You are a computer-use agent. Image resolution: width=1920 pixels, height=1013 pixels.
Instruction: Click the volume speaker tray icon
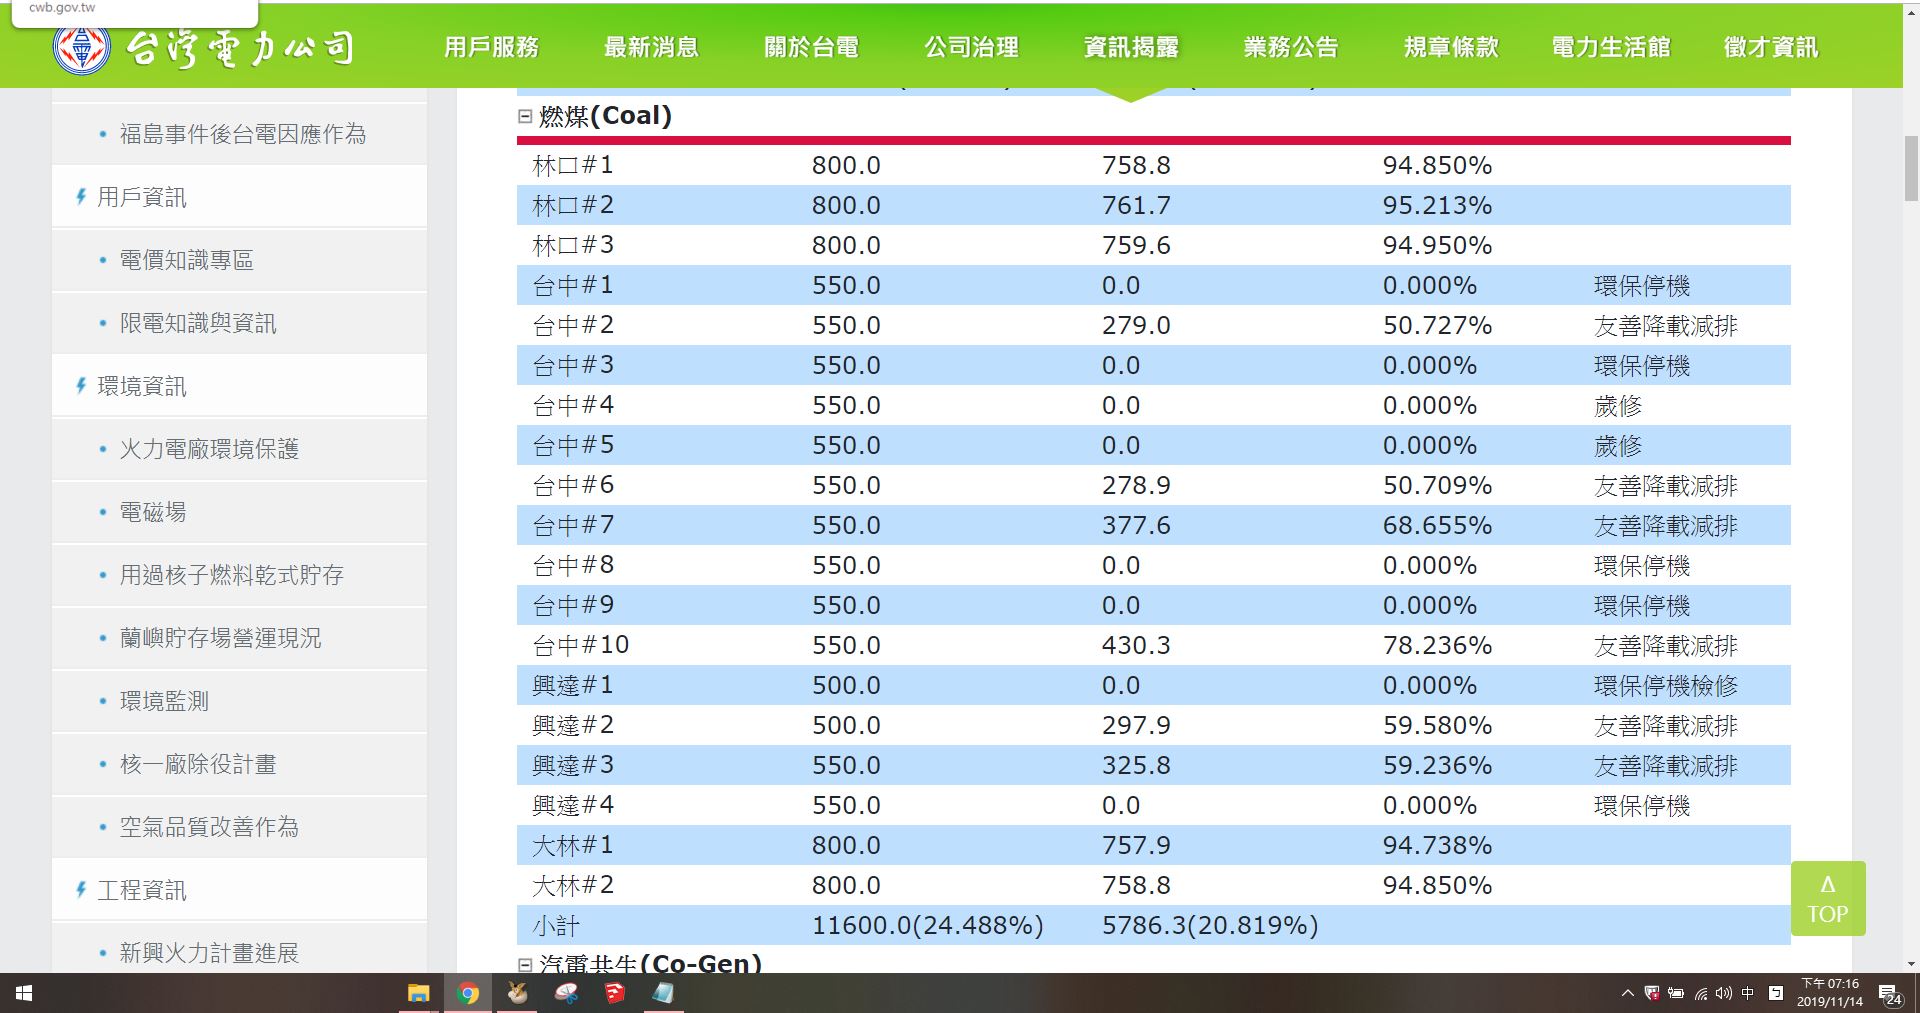click(x=1724, y=993)
